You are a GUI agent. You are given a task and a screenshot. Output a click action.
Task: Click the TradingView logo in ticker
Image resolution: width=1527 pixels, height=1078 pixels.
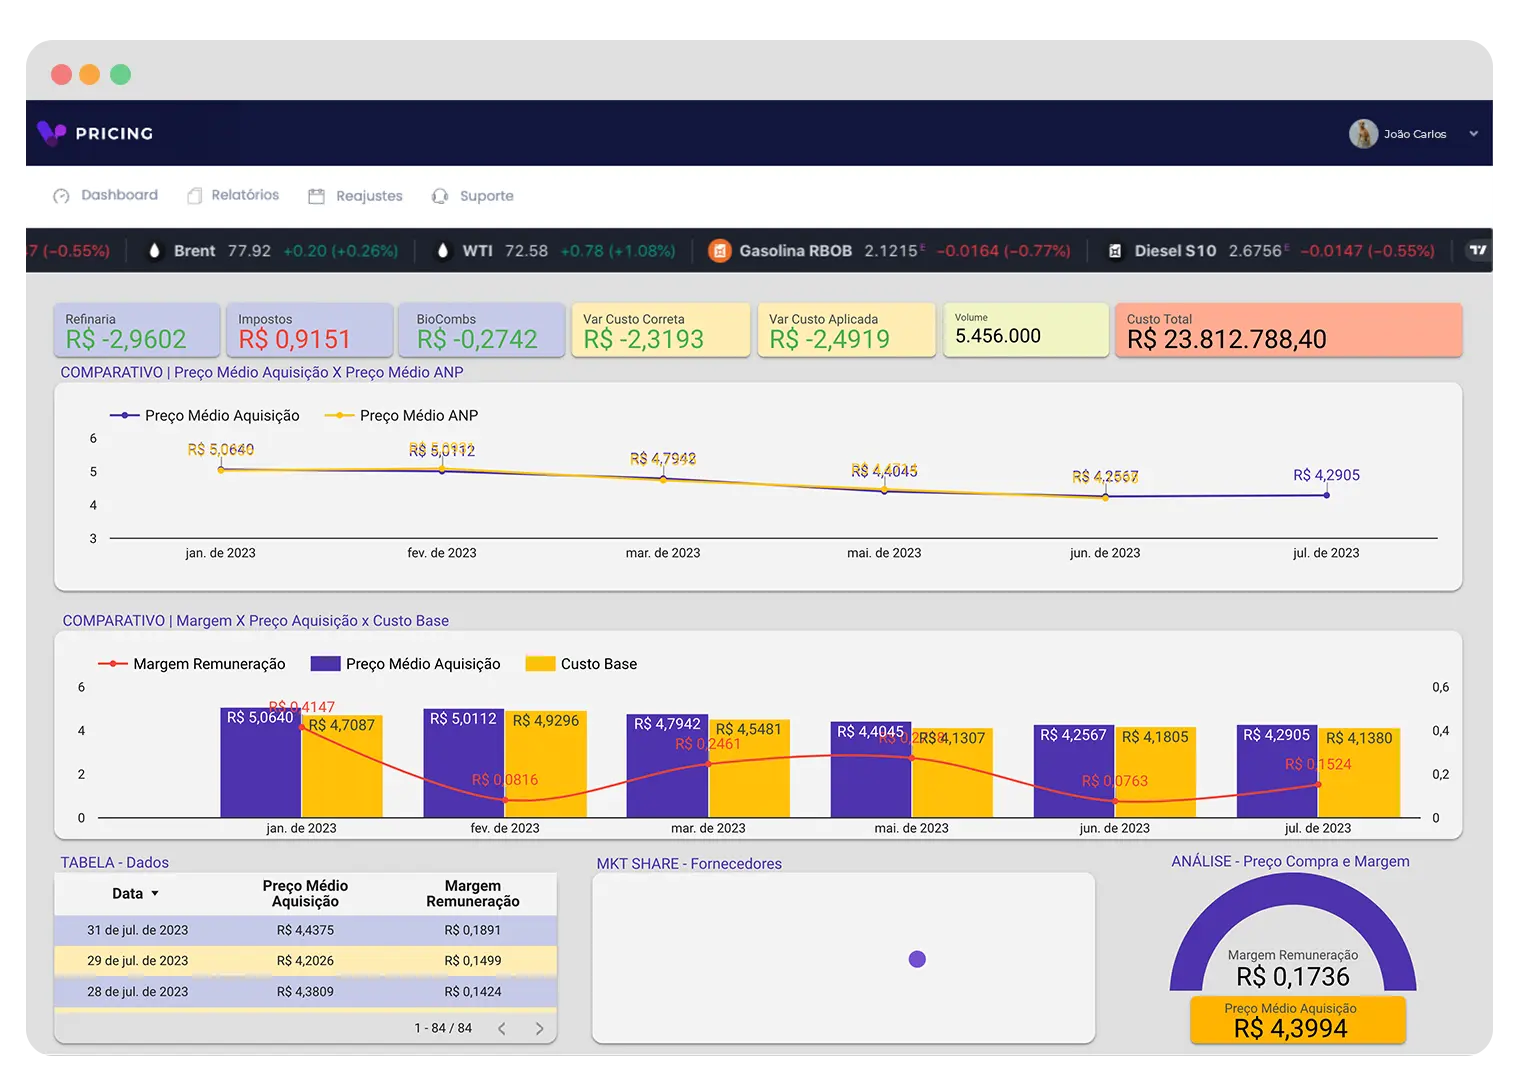click(1478, 250)
